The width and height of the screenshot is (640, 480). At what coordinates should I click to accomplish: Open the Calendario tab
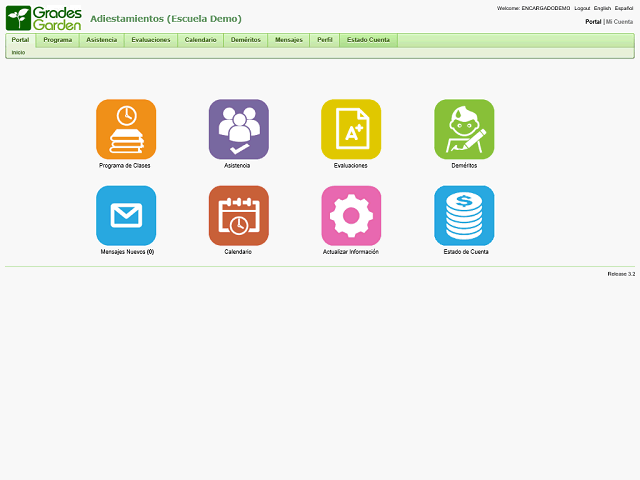200,40
